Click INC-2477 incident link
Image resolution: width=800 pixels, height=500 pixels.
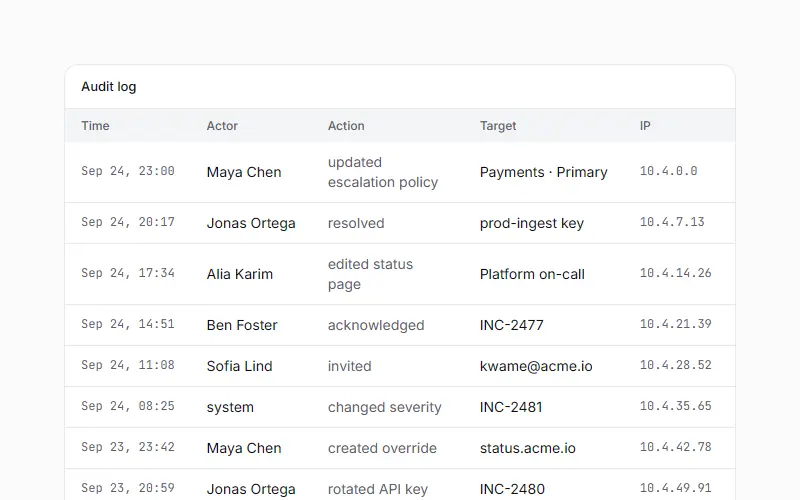(512, 325)
